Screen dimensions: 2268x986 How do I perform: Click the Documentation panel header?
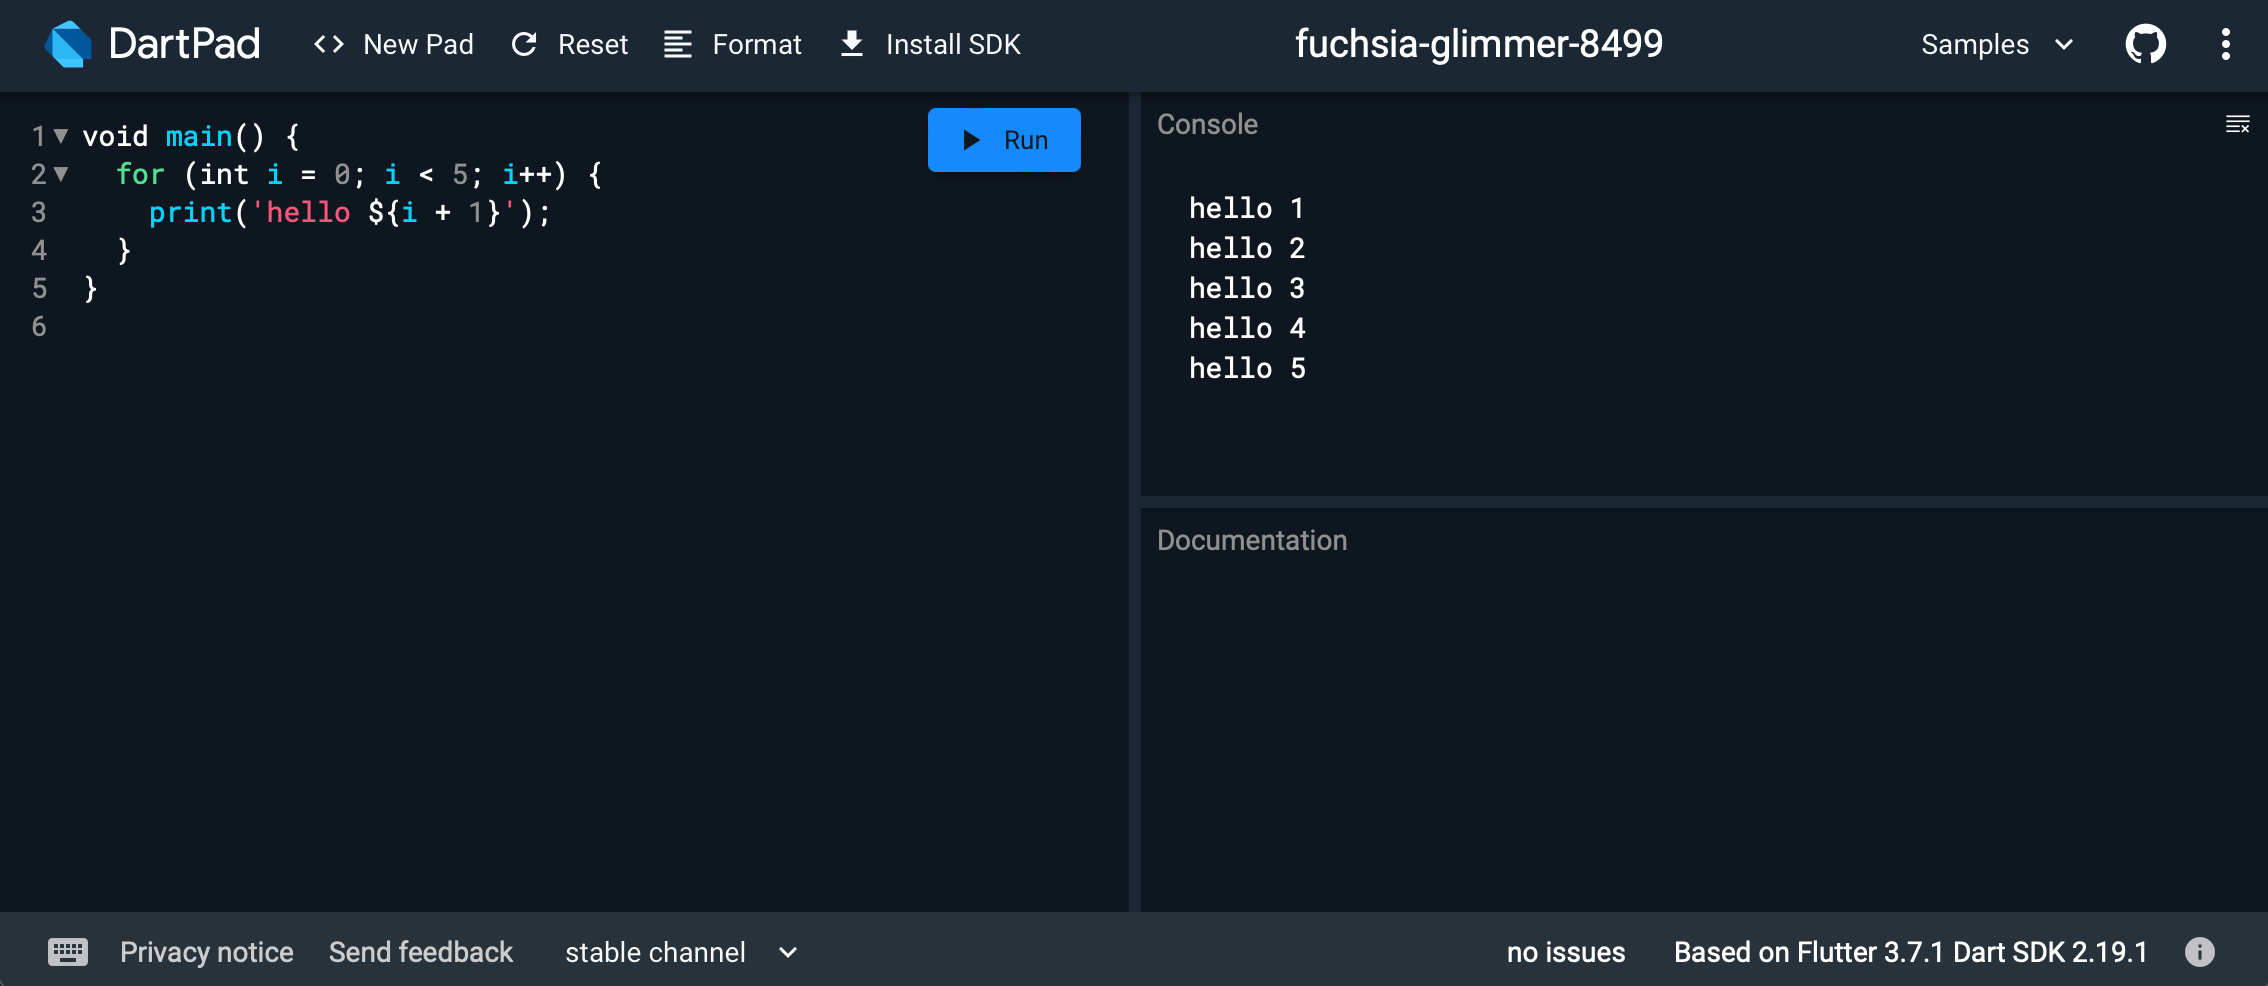click(1251, 540)
